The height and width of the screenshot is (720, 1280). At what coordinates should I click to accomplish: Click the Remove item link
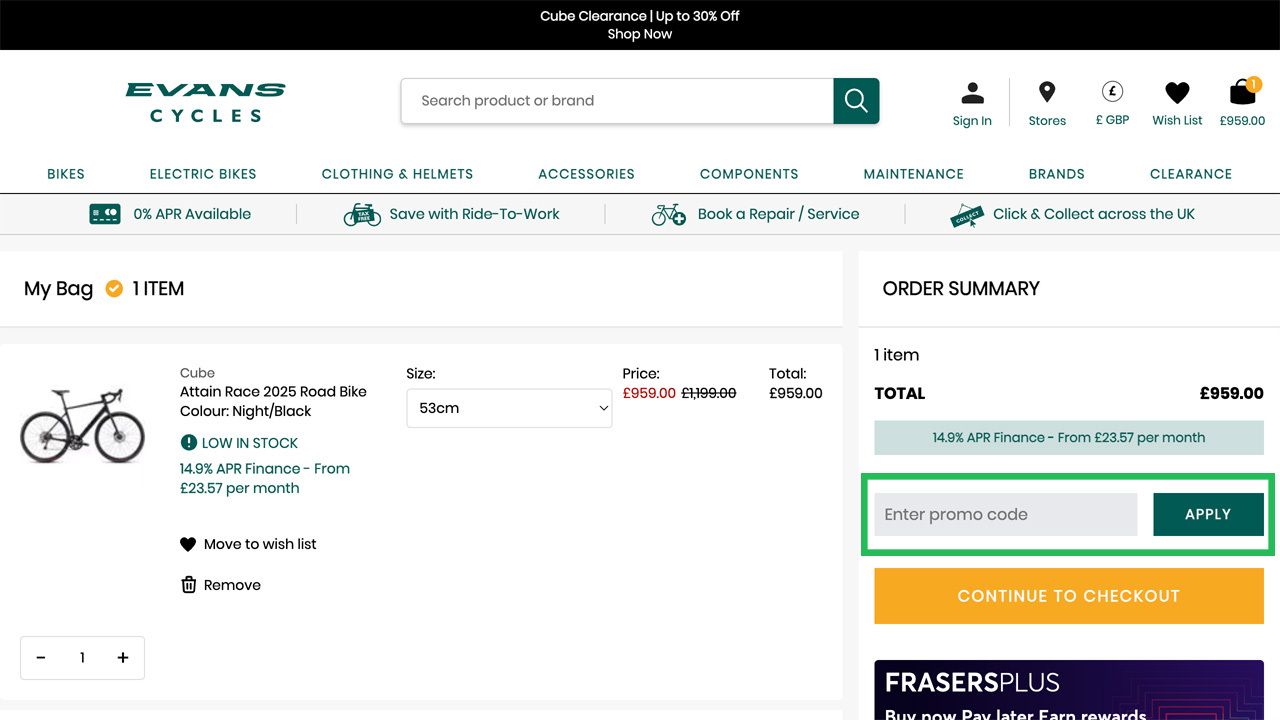click(232, 585)
